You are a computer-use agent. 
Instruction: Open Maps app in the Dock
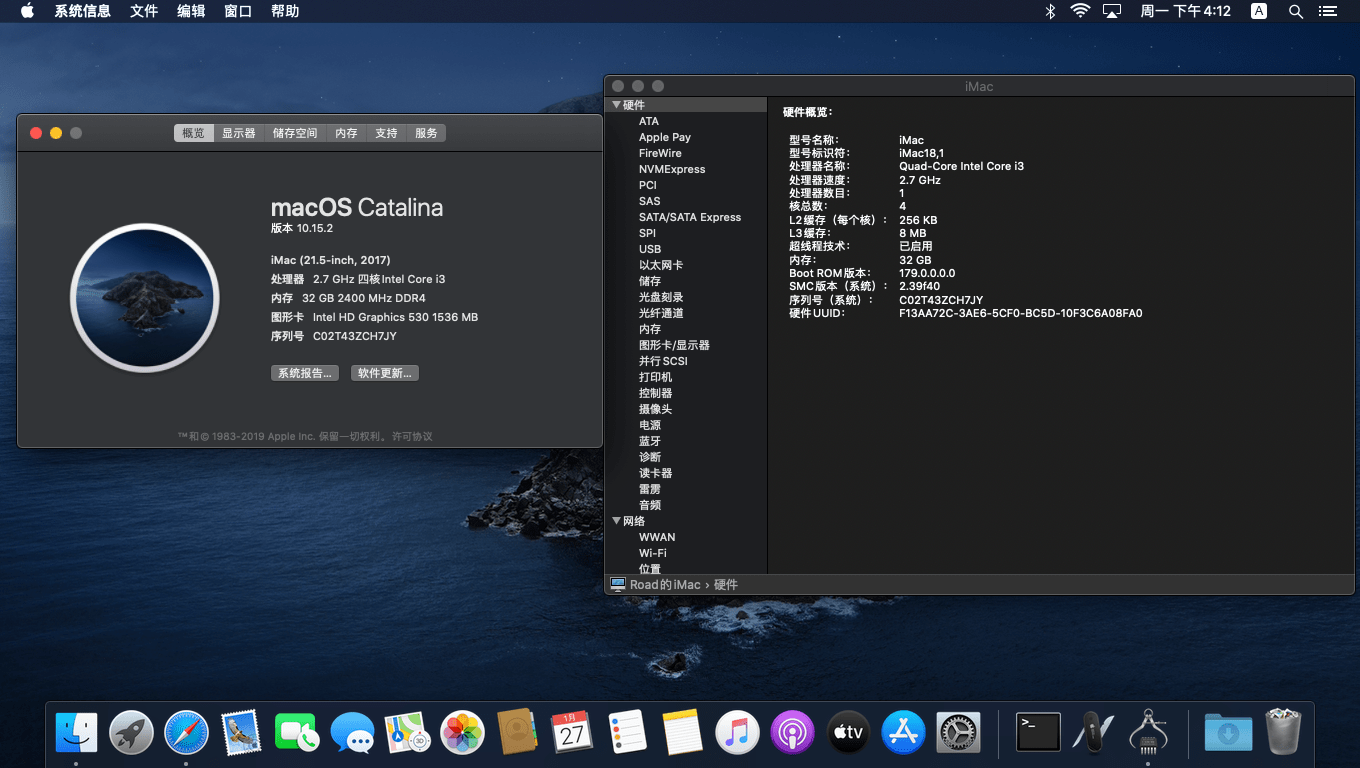407,733
